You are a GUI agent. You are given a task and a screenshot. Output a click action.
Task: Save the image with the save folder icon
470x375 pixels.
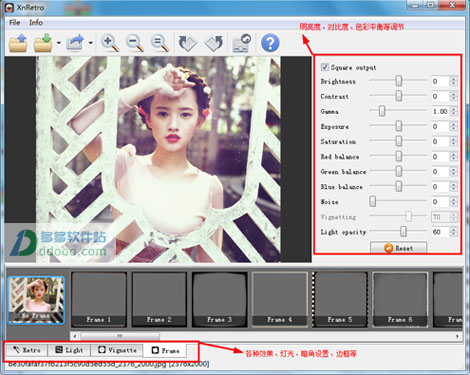tap(43, 43)
